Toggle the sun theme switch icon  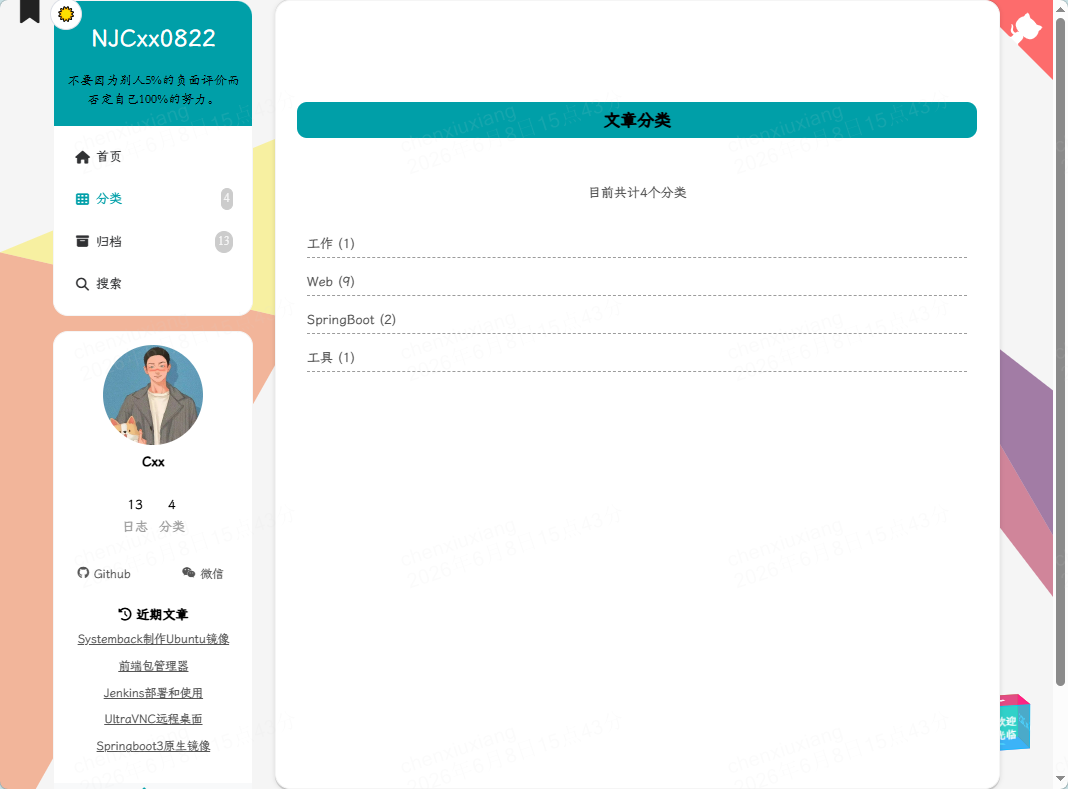(66, 14)
